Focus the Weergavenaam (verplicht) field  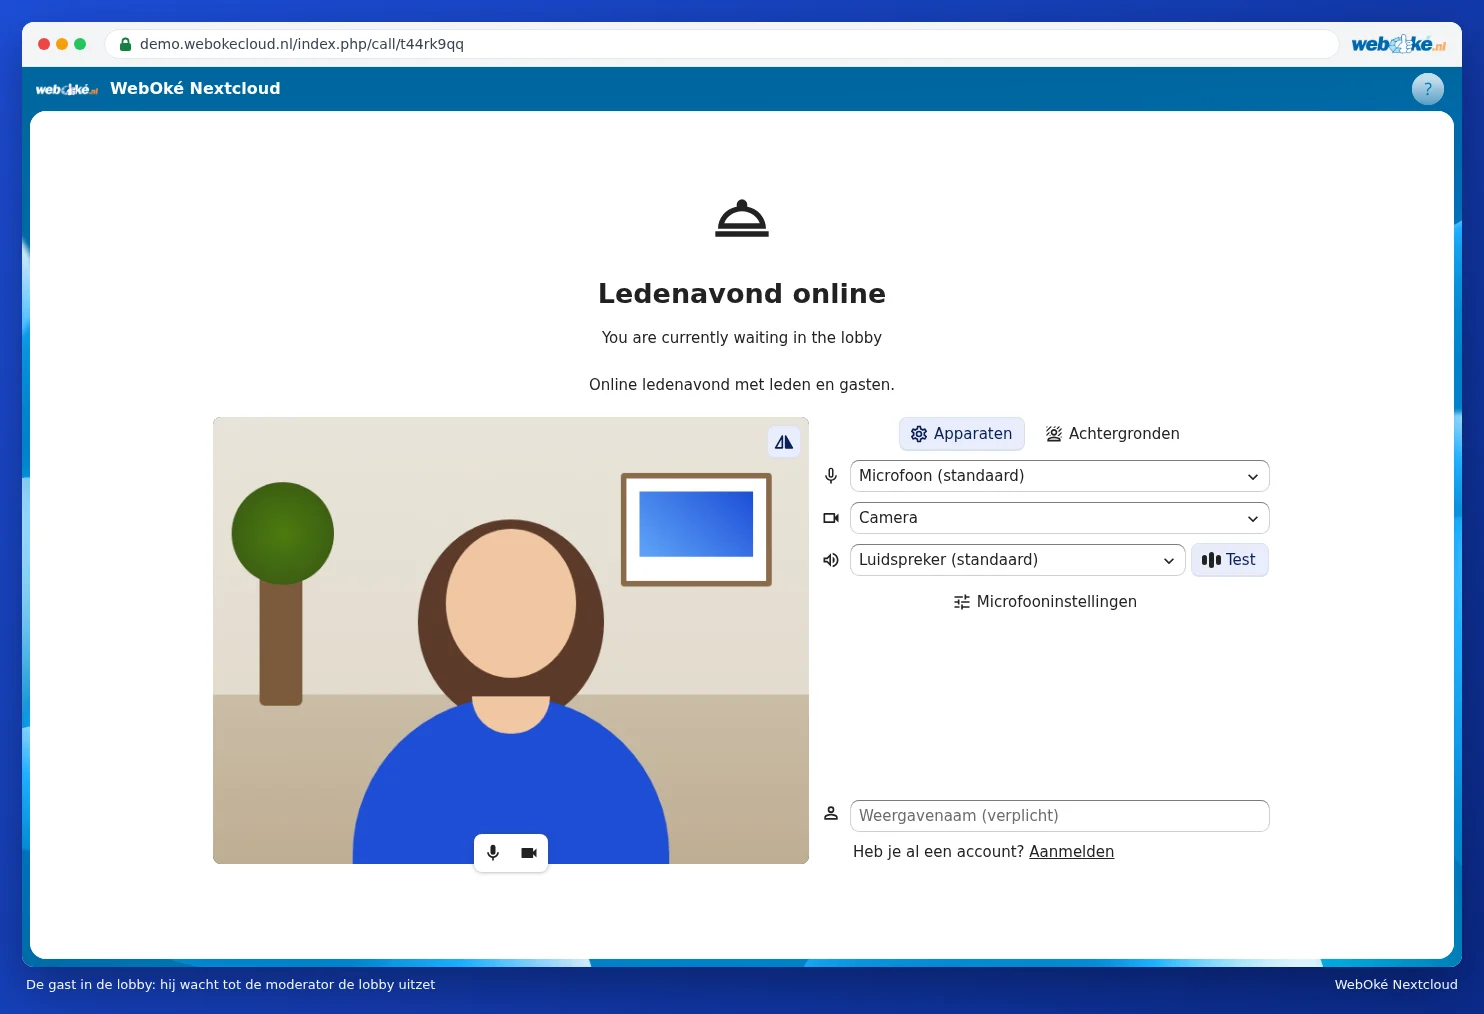(1060, 816)
